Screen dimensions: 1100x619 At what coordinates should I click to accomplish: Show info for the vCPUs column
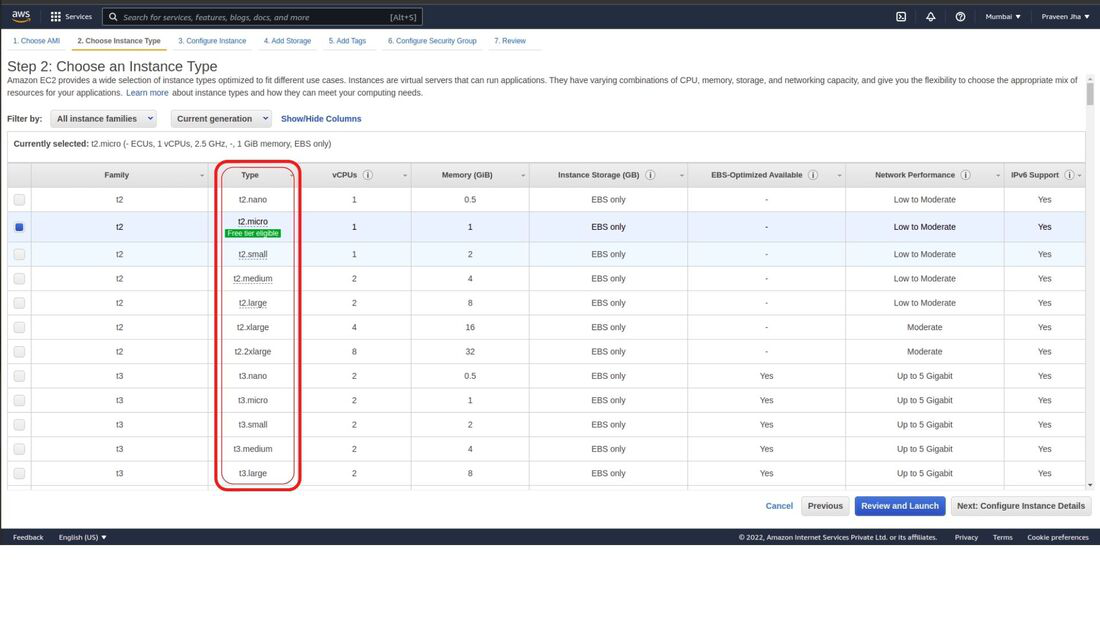tap(368, 175)
